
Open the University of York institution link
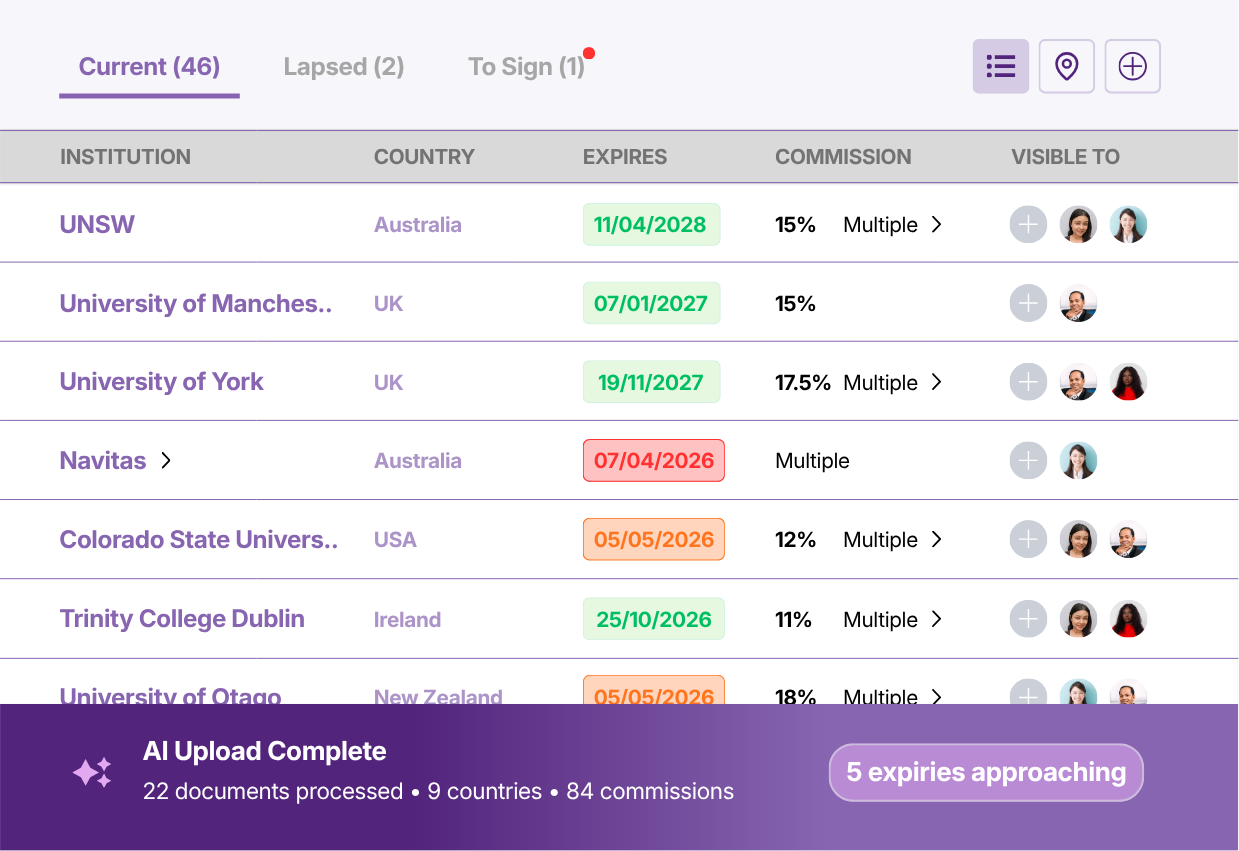tap(161, 381)
